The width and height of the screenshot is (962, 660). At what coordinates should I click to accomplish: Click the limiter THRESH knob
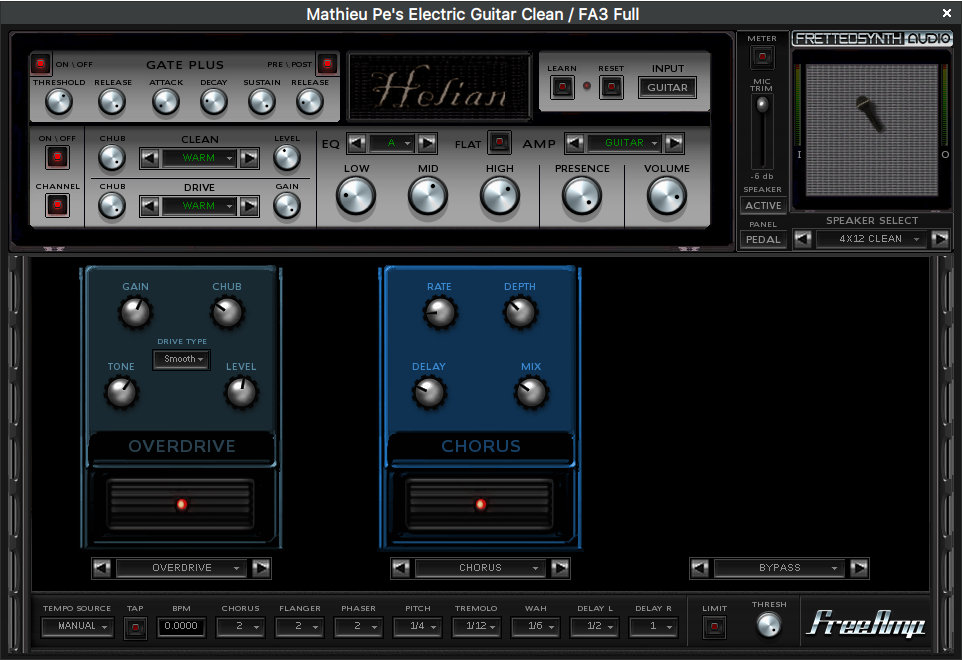coord(769,626)
